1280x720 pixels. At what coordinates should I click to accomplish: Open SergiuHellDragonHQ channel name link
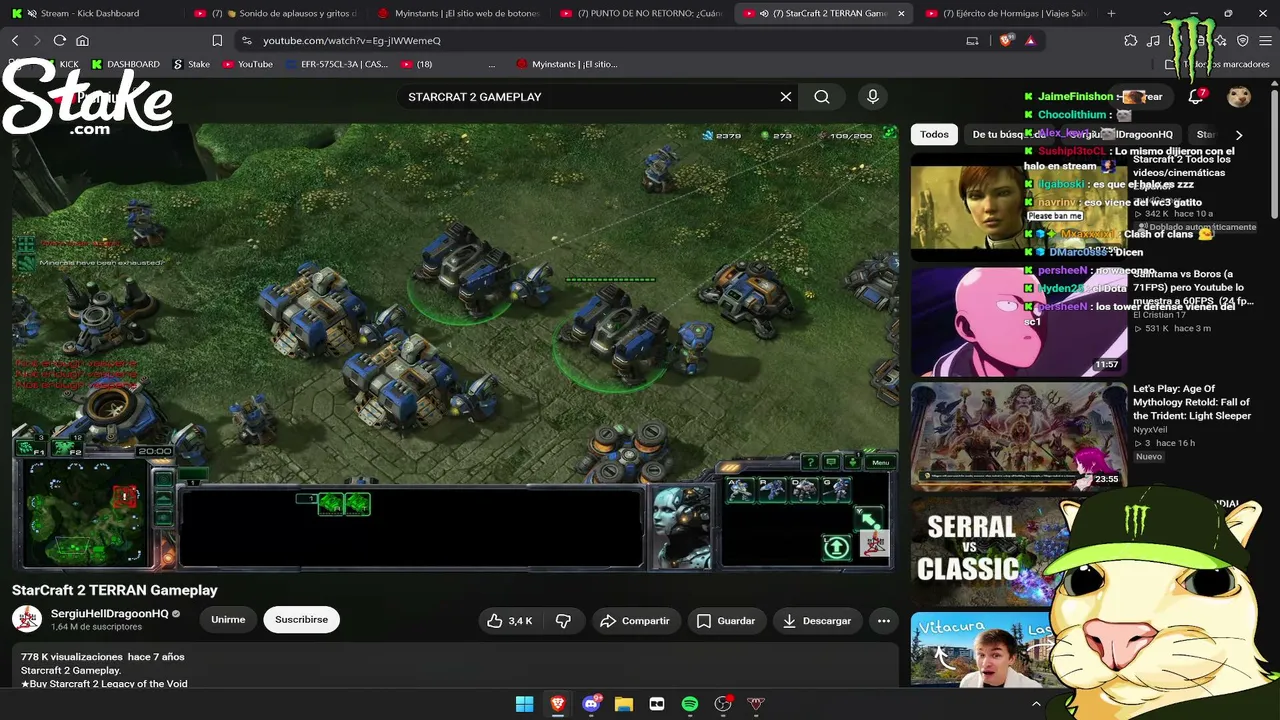click(110, 613)
